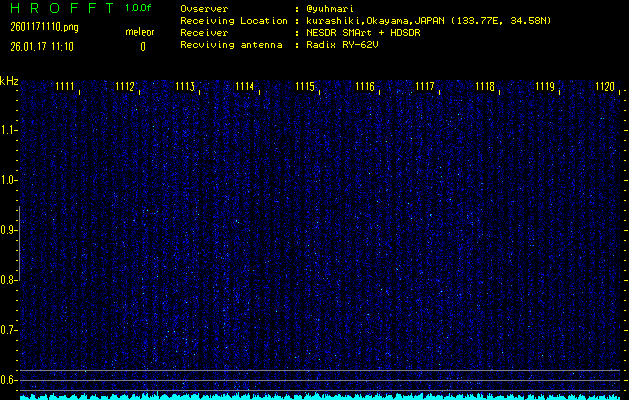Click the 1111 time marker

[x=65, y=87]
